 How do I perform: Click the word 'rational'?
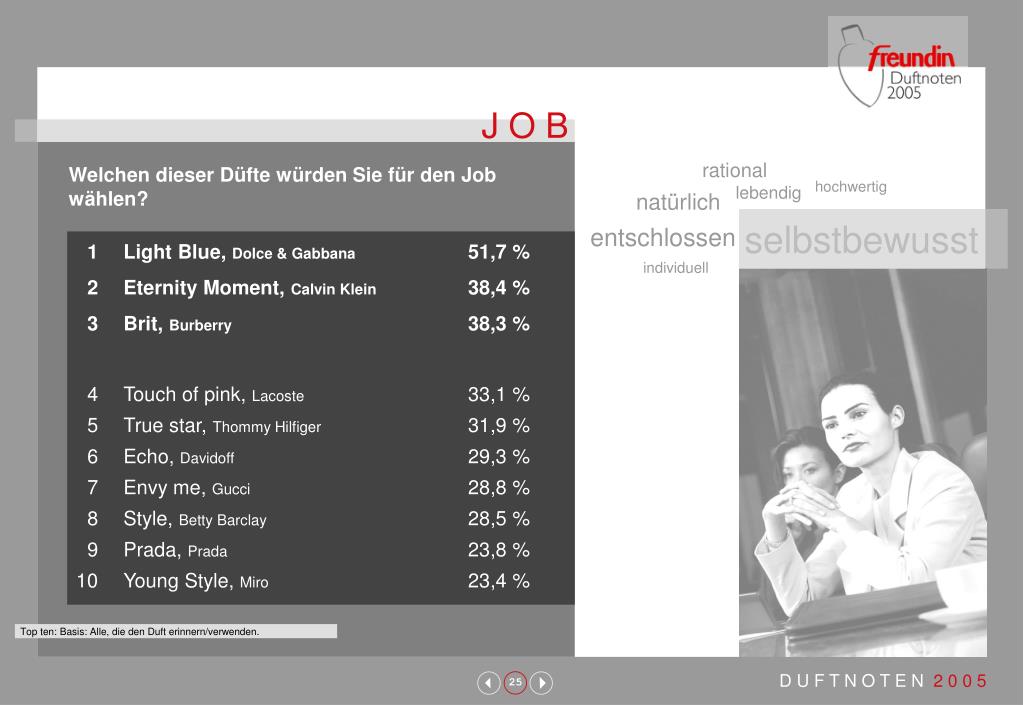point(734,170)
